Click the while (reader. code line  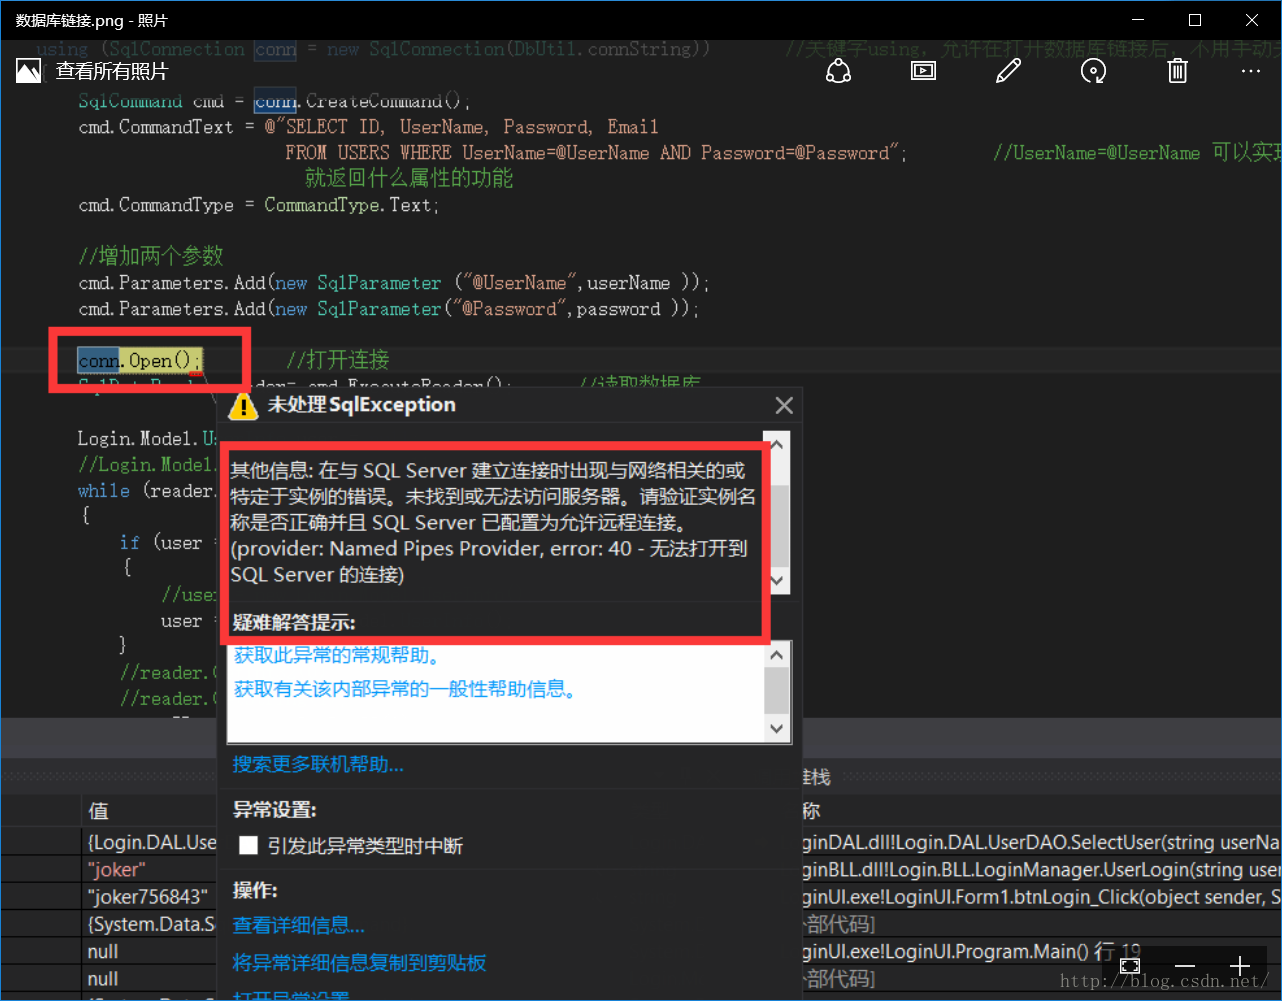click(x=146, y=491)
